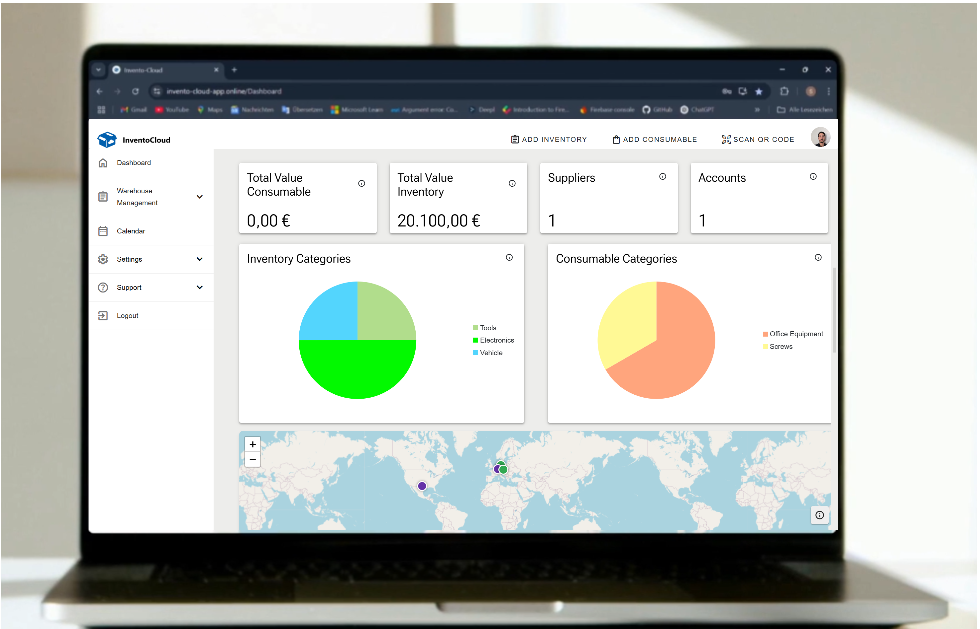Click the 0,00 € consumable value
The height and width of the screenshot is (629, 980).
click(x=268, y=221)
